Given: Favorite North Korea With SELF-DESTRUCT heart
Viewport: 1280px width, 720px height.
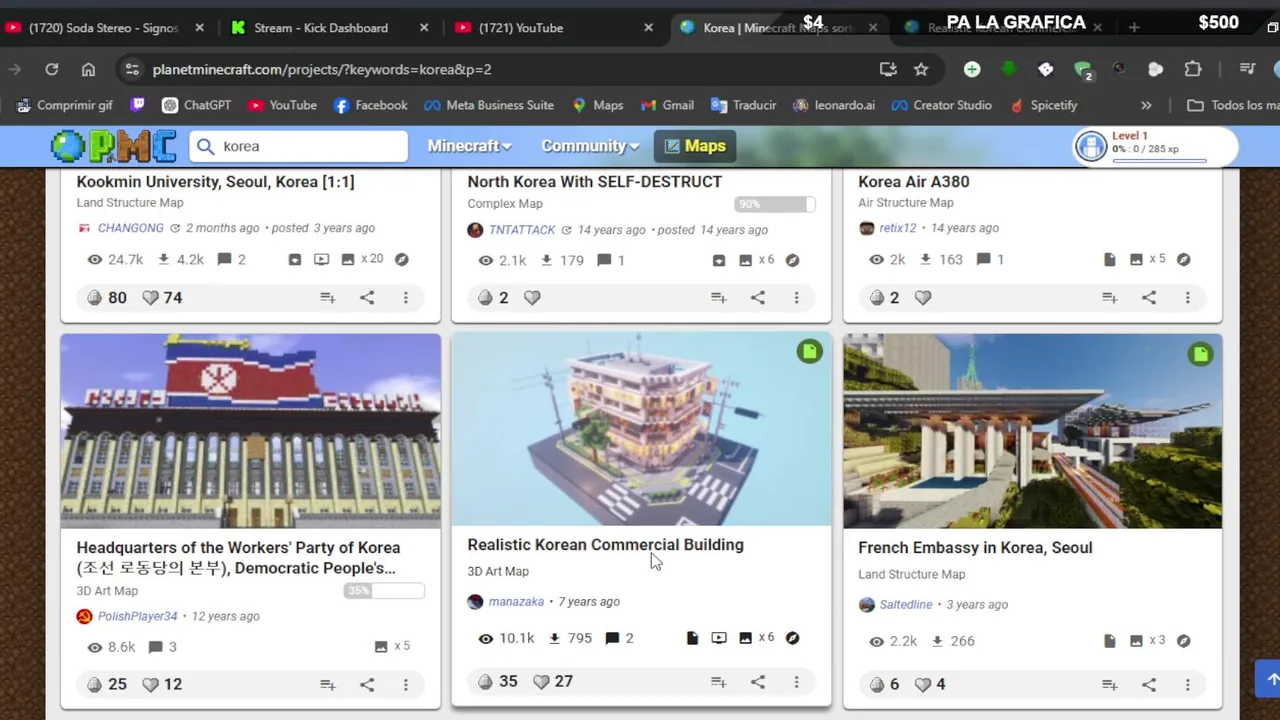Looking at the screenshot, I should coord(532,298).
